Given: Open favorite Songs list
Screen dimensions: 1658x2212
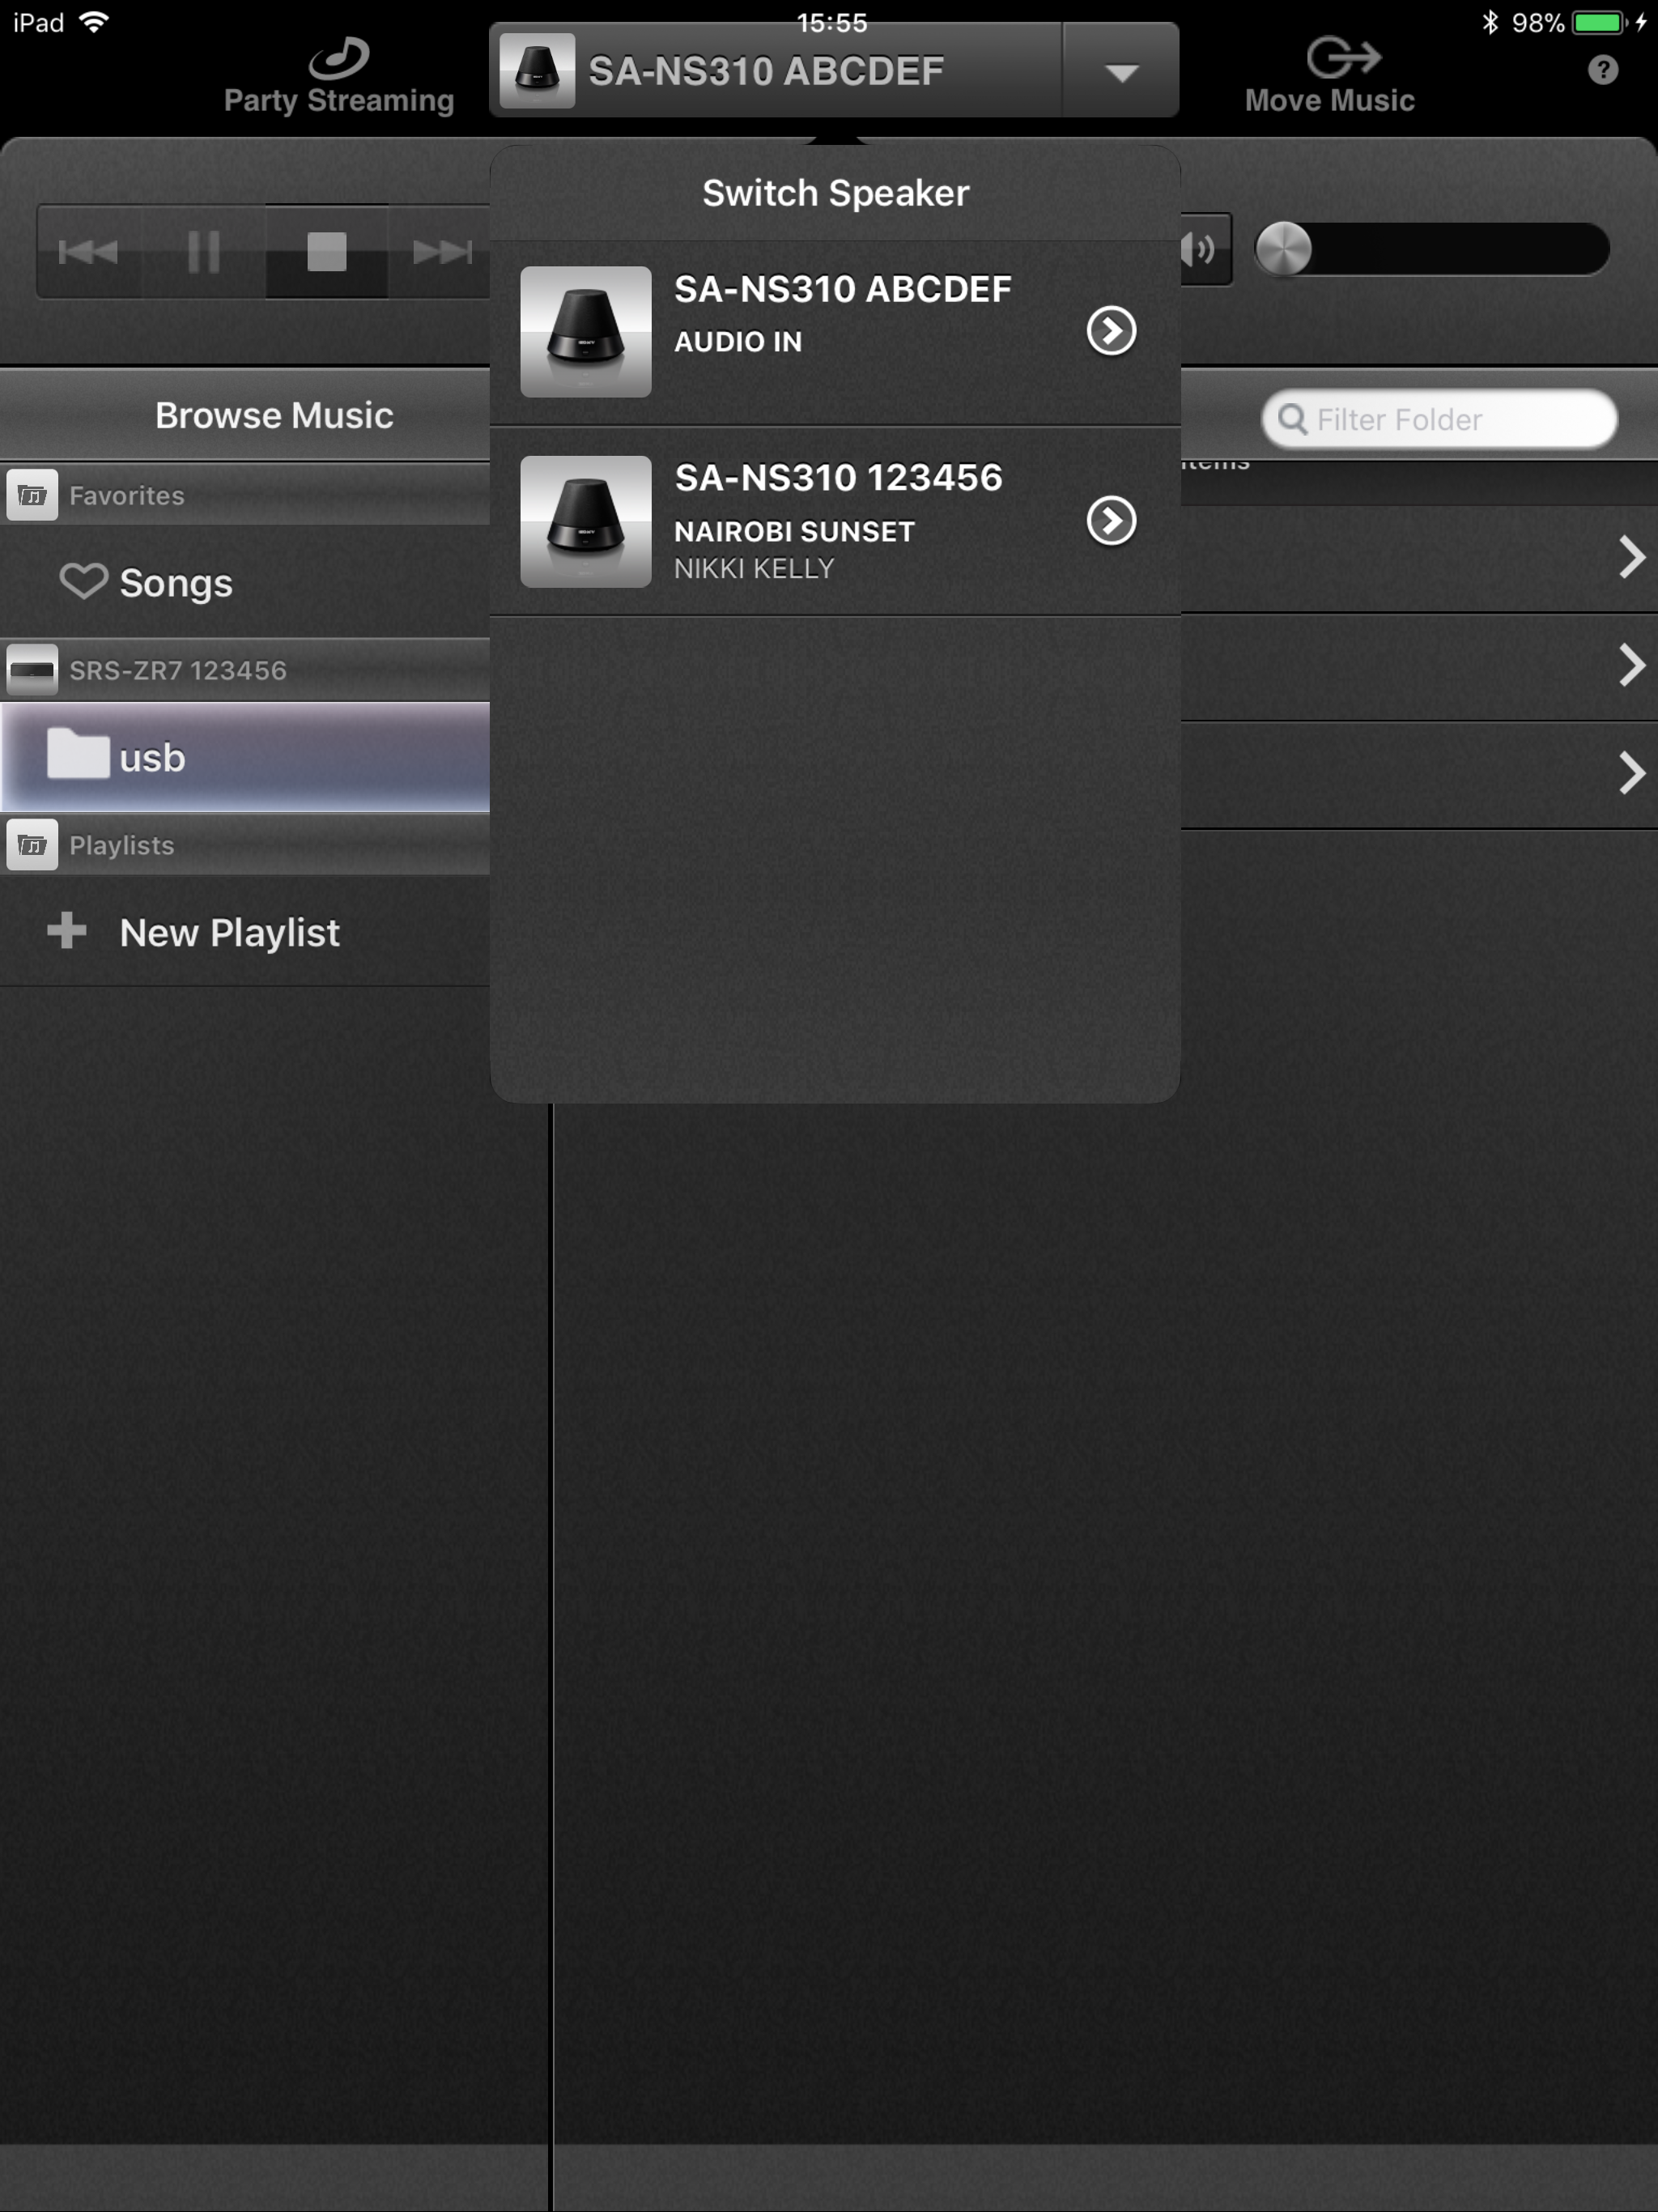Looking at the screenshot, I should tap(175, 583).
